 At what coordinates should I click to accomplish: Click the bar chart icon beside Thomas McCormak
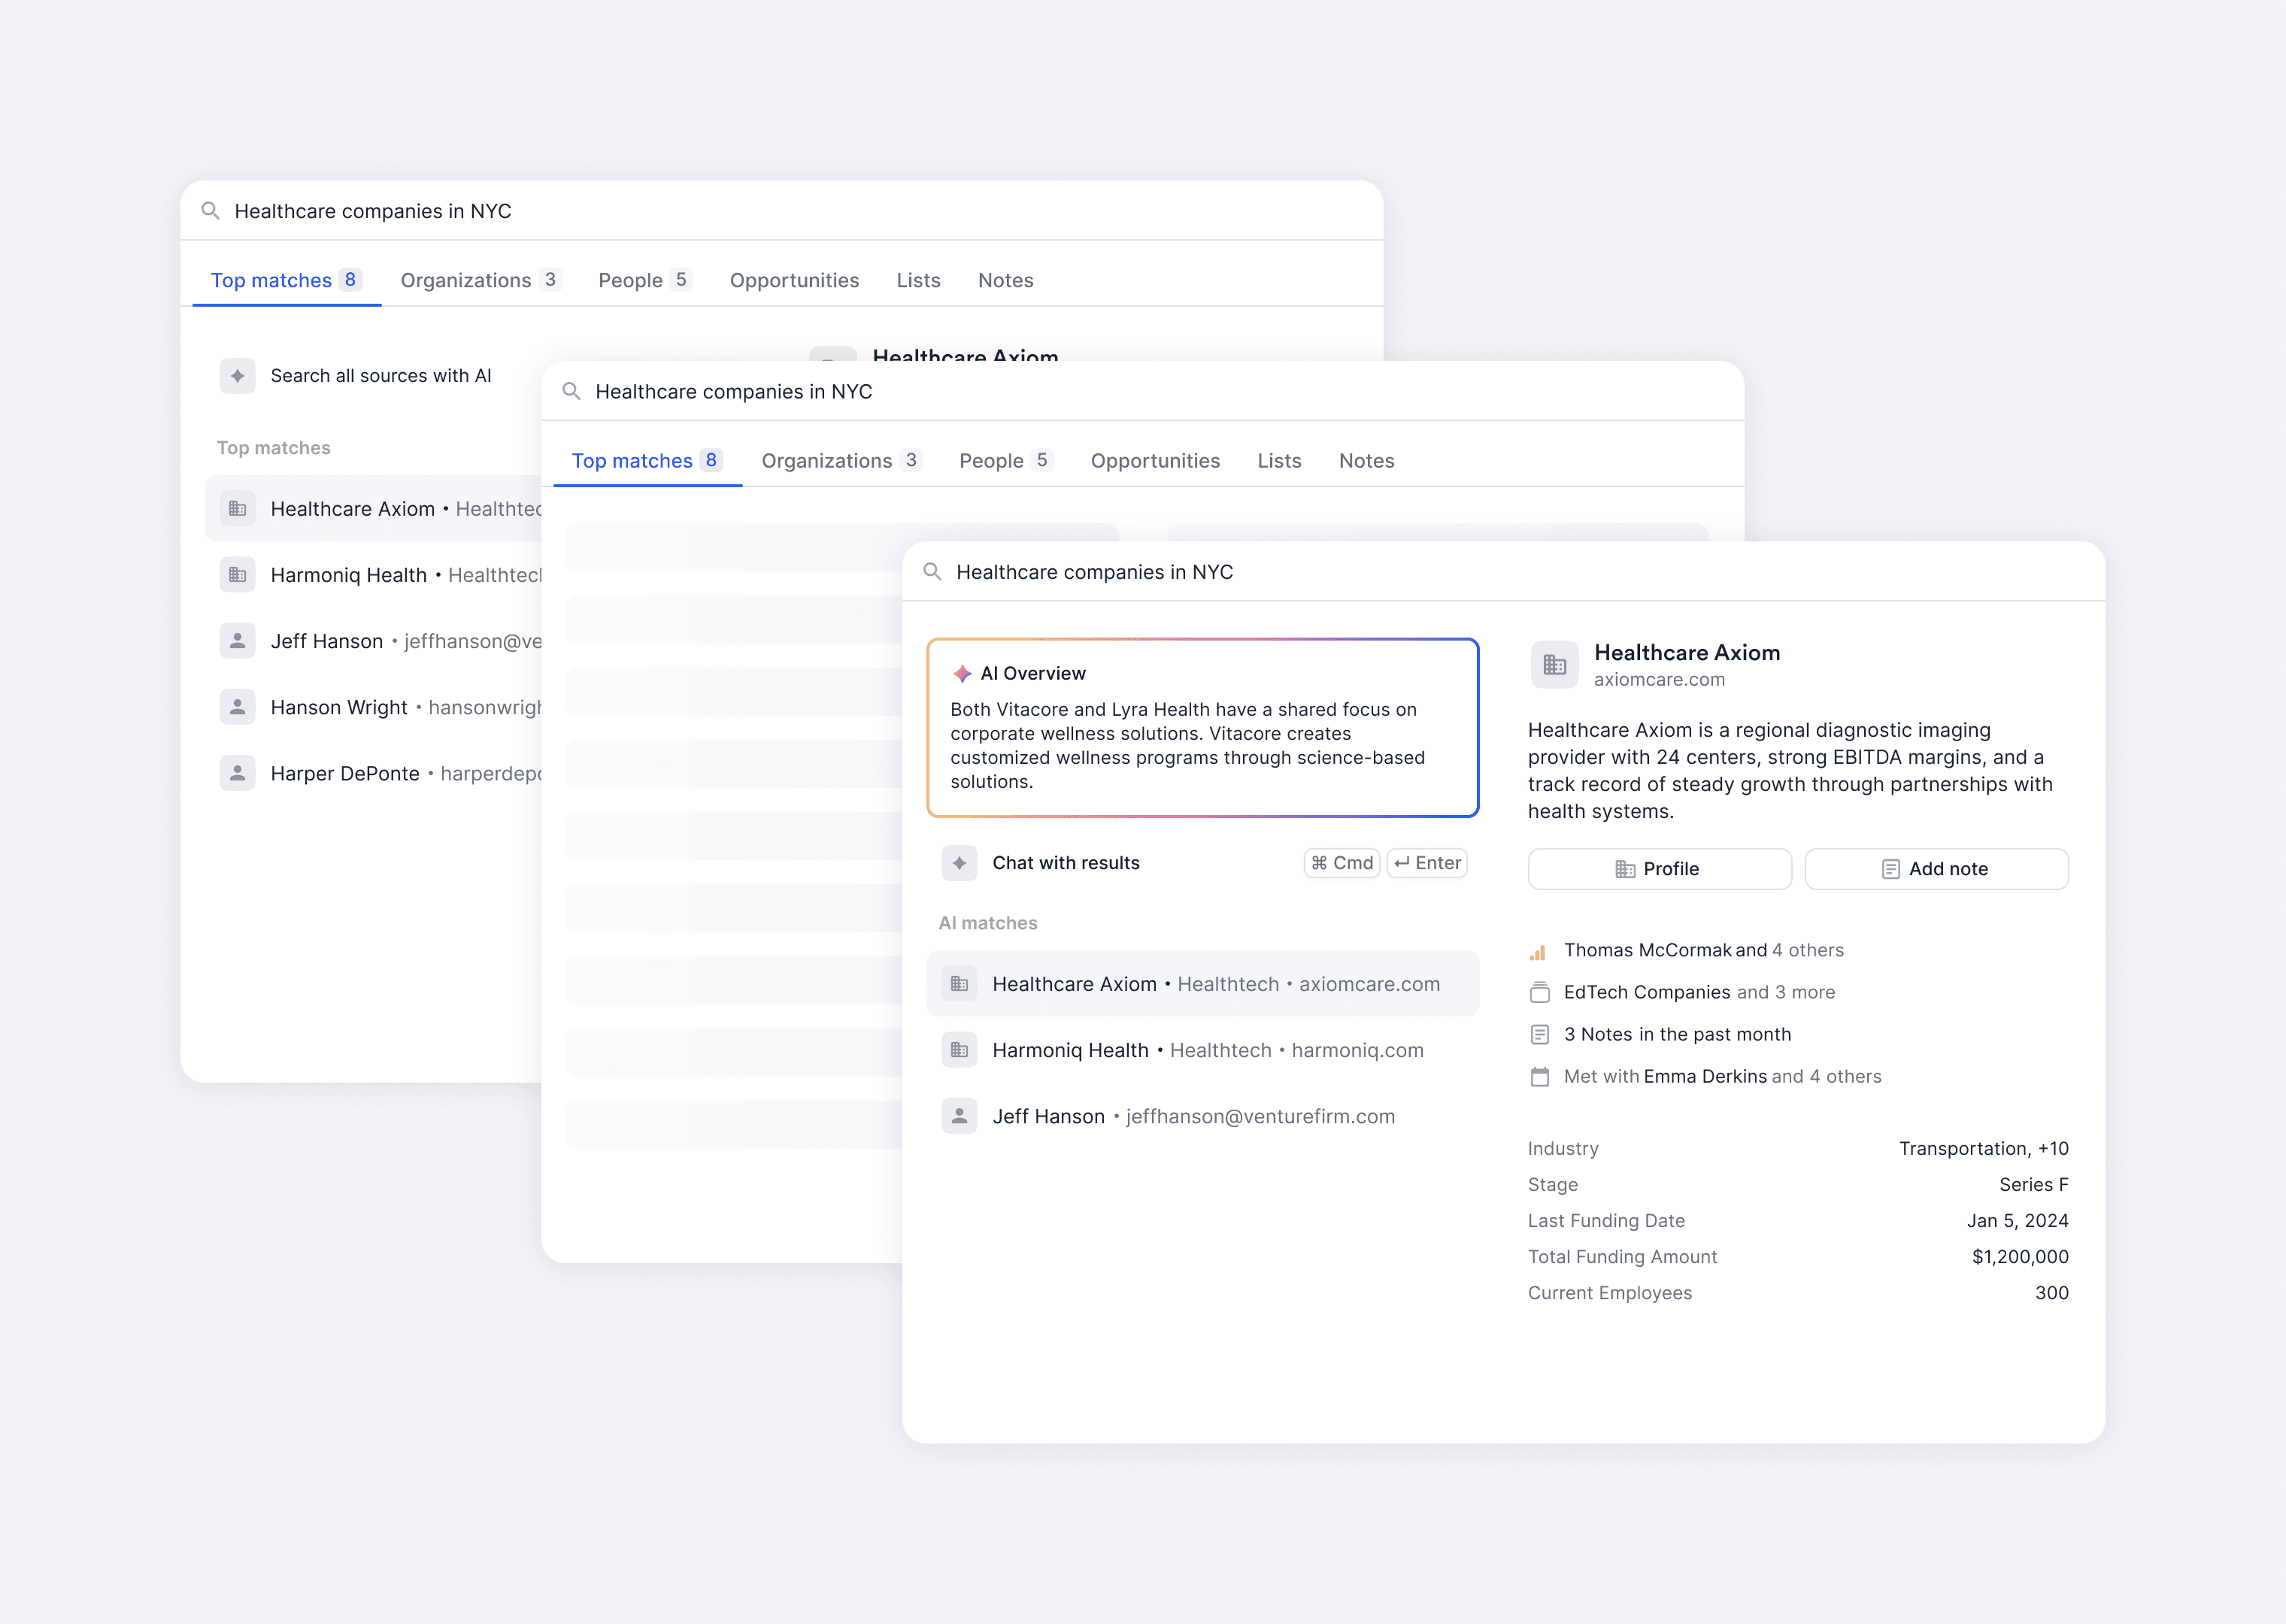[x=1538, y=951]
